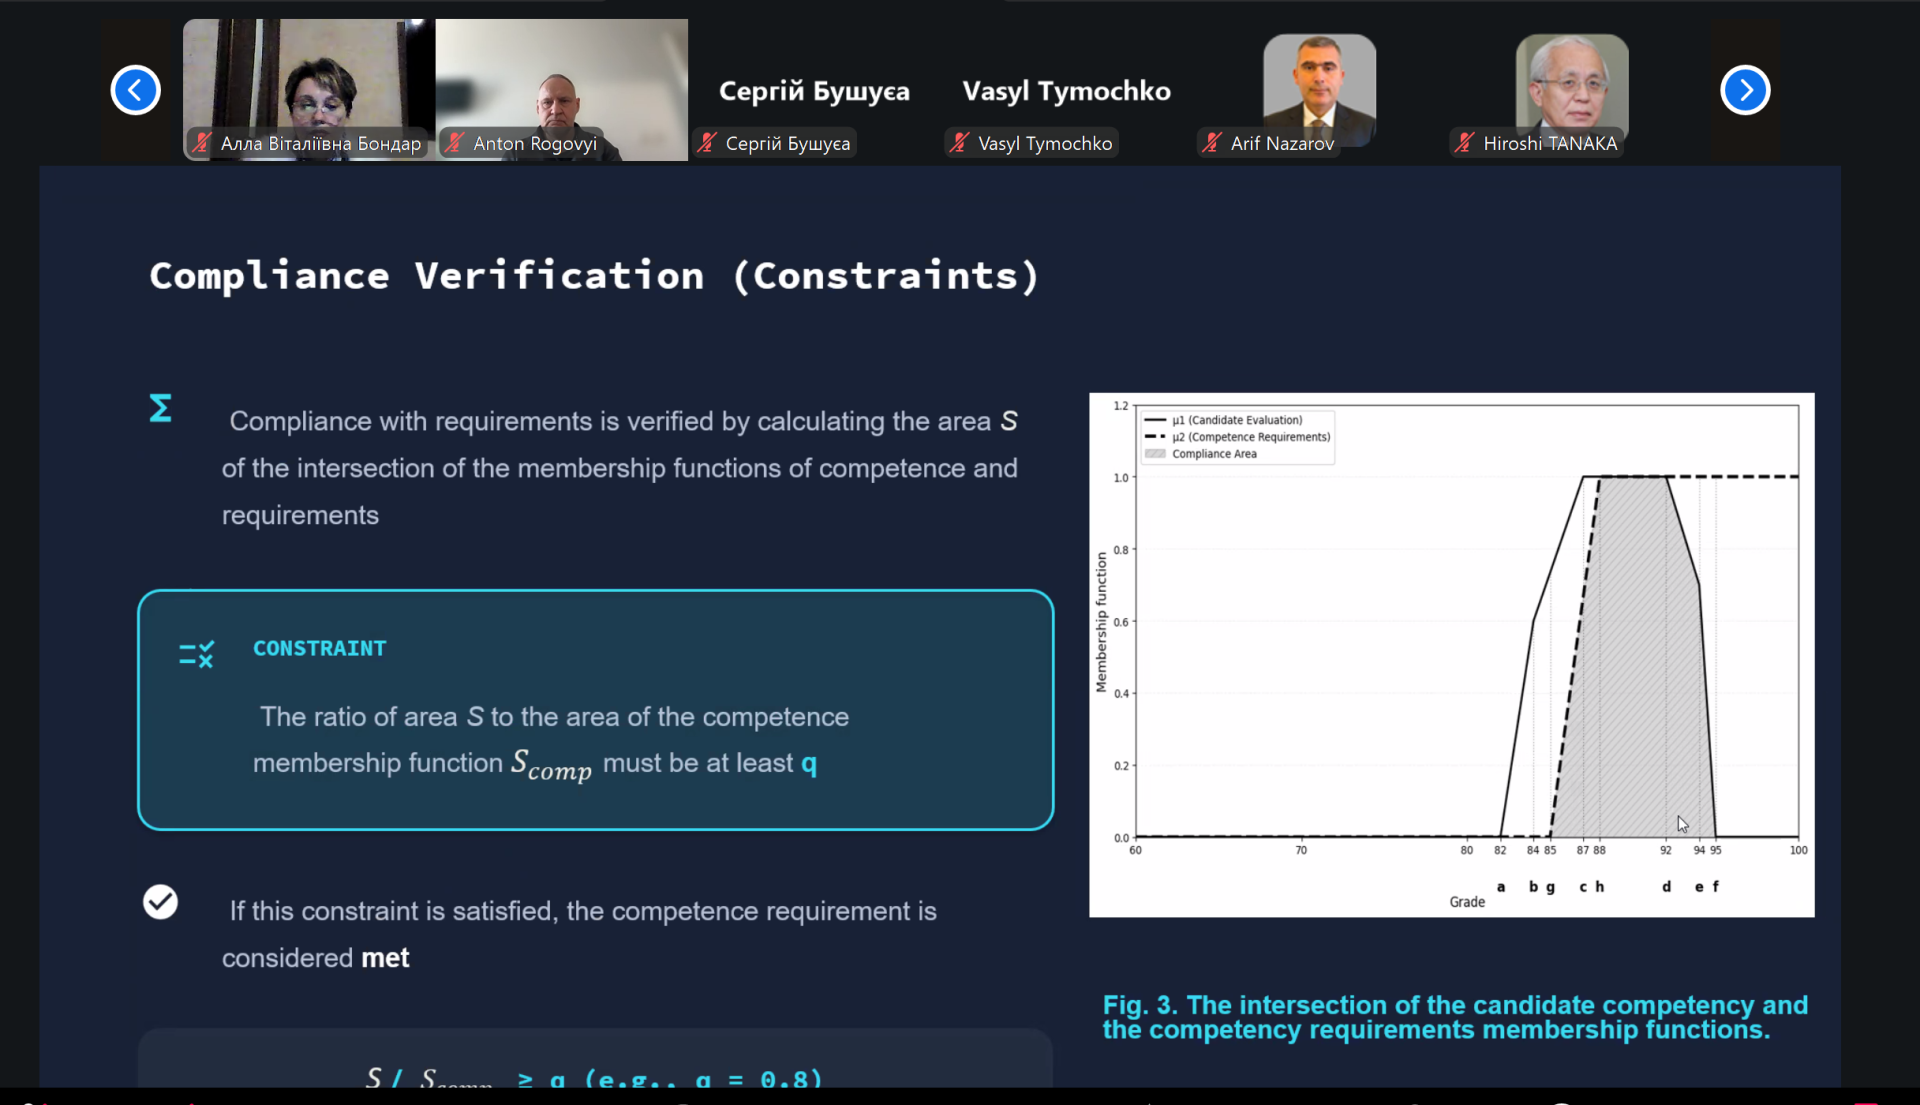Select Anton Rogovyi video thumbnail
Image resolution: width=1920 pixels, height=1105 pixels.
click(561, 75)
